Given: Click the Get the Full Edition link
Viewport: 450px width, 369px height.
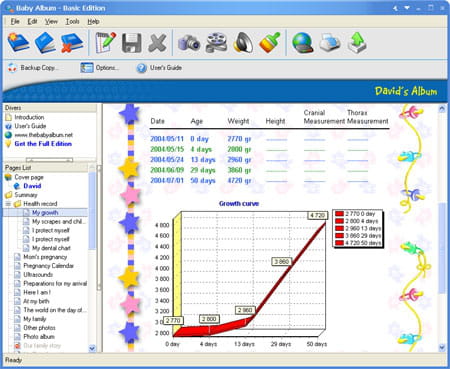Looking at the screenshot, I should click(x=43, y=144).
